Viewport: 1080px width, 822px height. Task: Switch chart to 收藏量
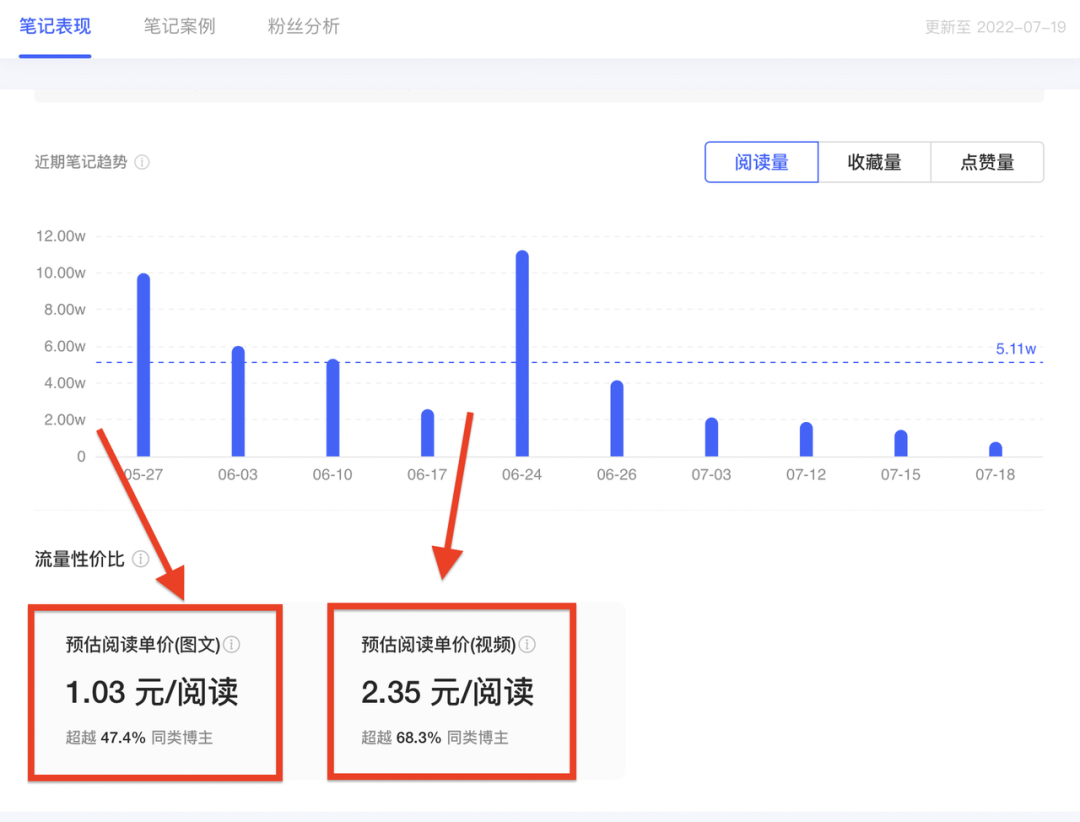pyautogui.click(x=874, y=162)
